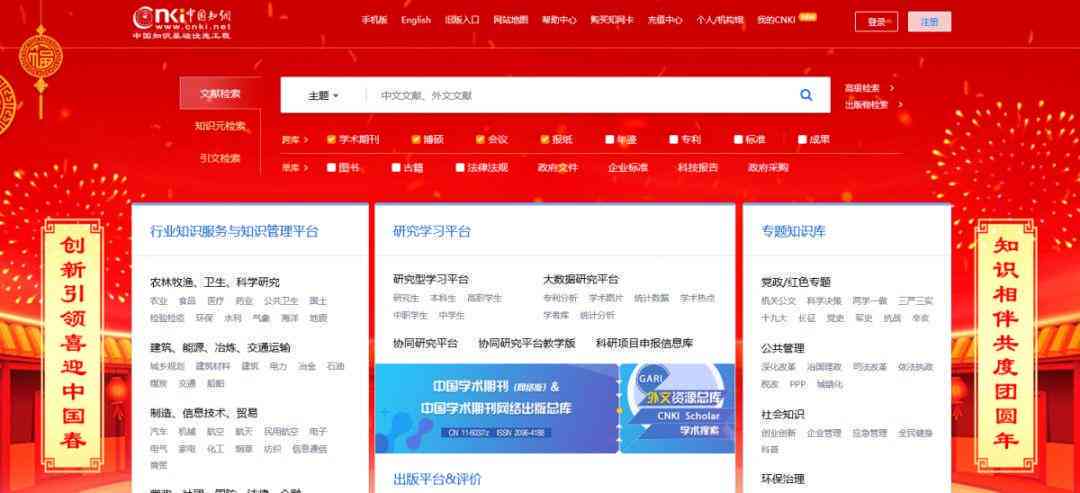Open the 中国学术期刊网络出版总库 banner

(497, 408)
